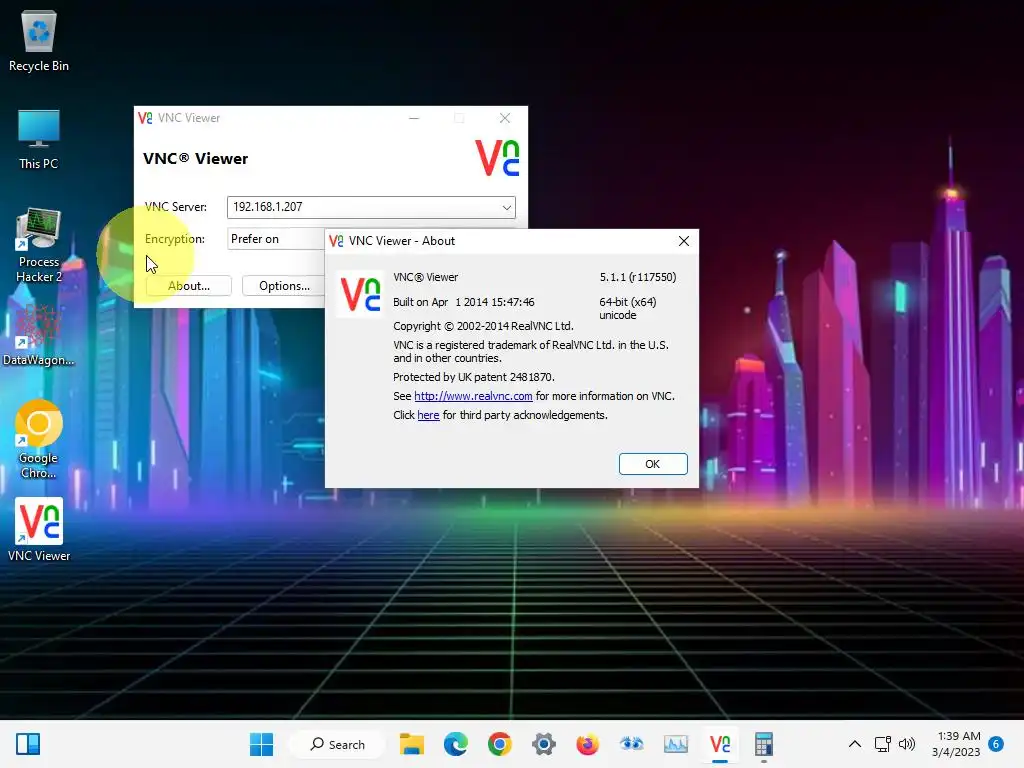Click the VNC logo inside the About dialog

click(x=360, y=294)
